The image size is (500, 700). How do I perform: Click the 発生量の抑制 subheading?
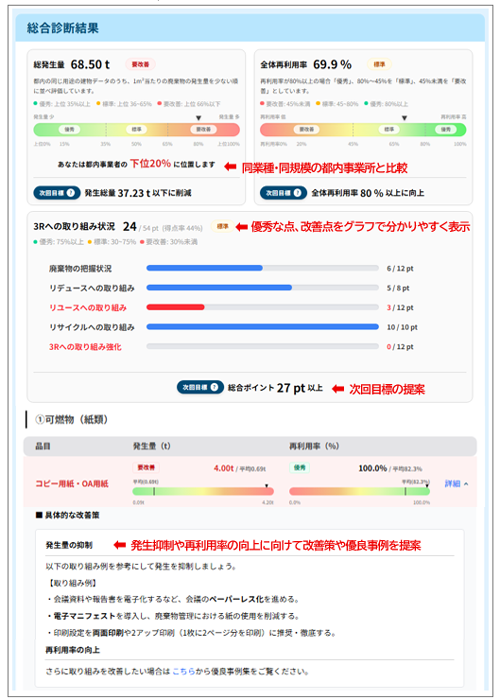69,545
